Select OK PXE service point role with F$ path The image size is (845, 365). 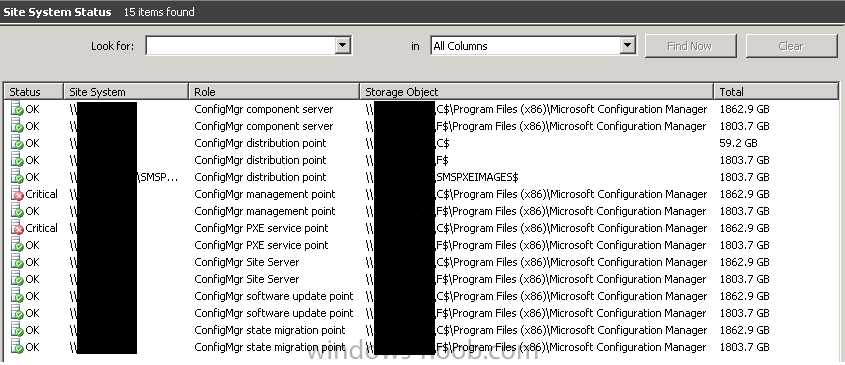(x=261, y=245)
